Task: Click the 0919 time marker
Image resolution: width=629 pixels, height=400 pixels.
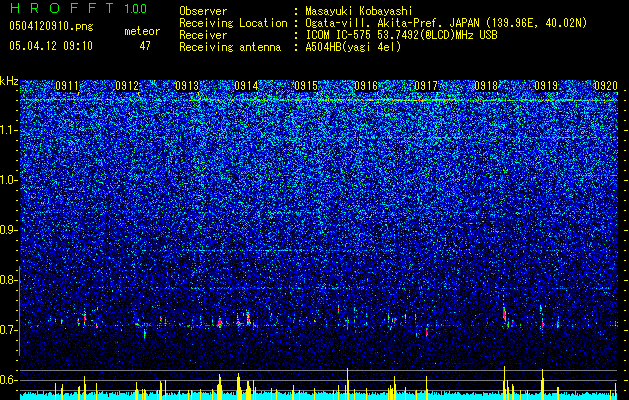Action: pos(546,86)
